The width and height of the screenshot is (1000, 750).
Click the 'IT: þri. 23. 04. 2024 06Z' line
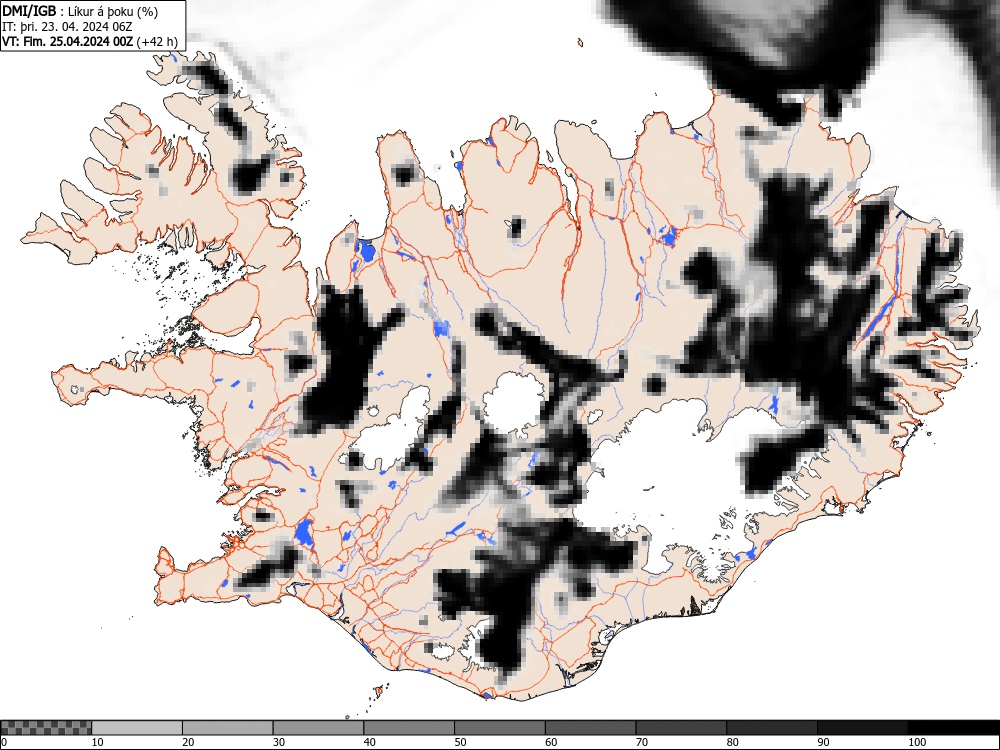[67, 27]
